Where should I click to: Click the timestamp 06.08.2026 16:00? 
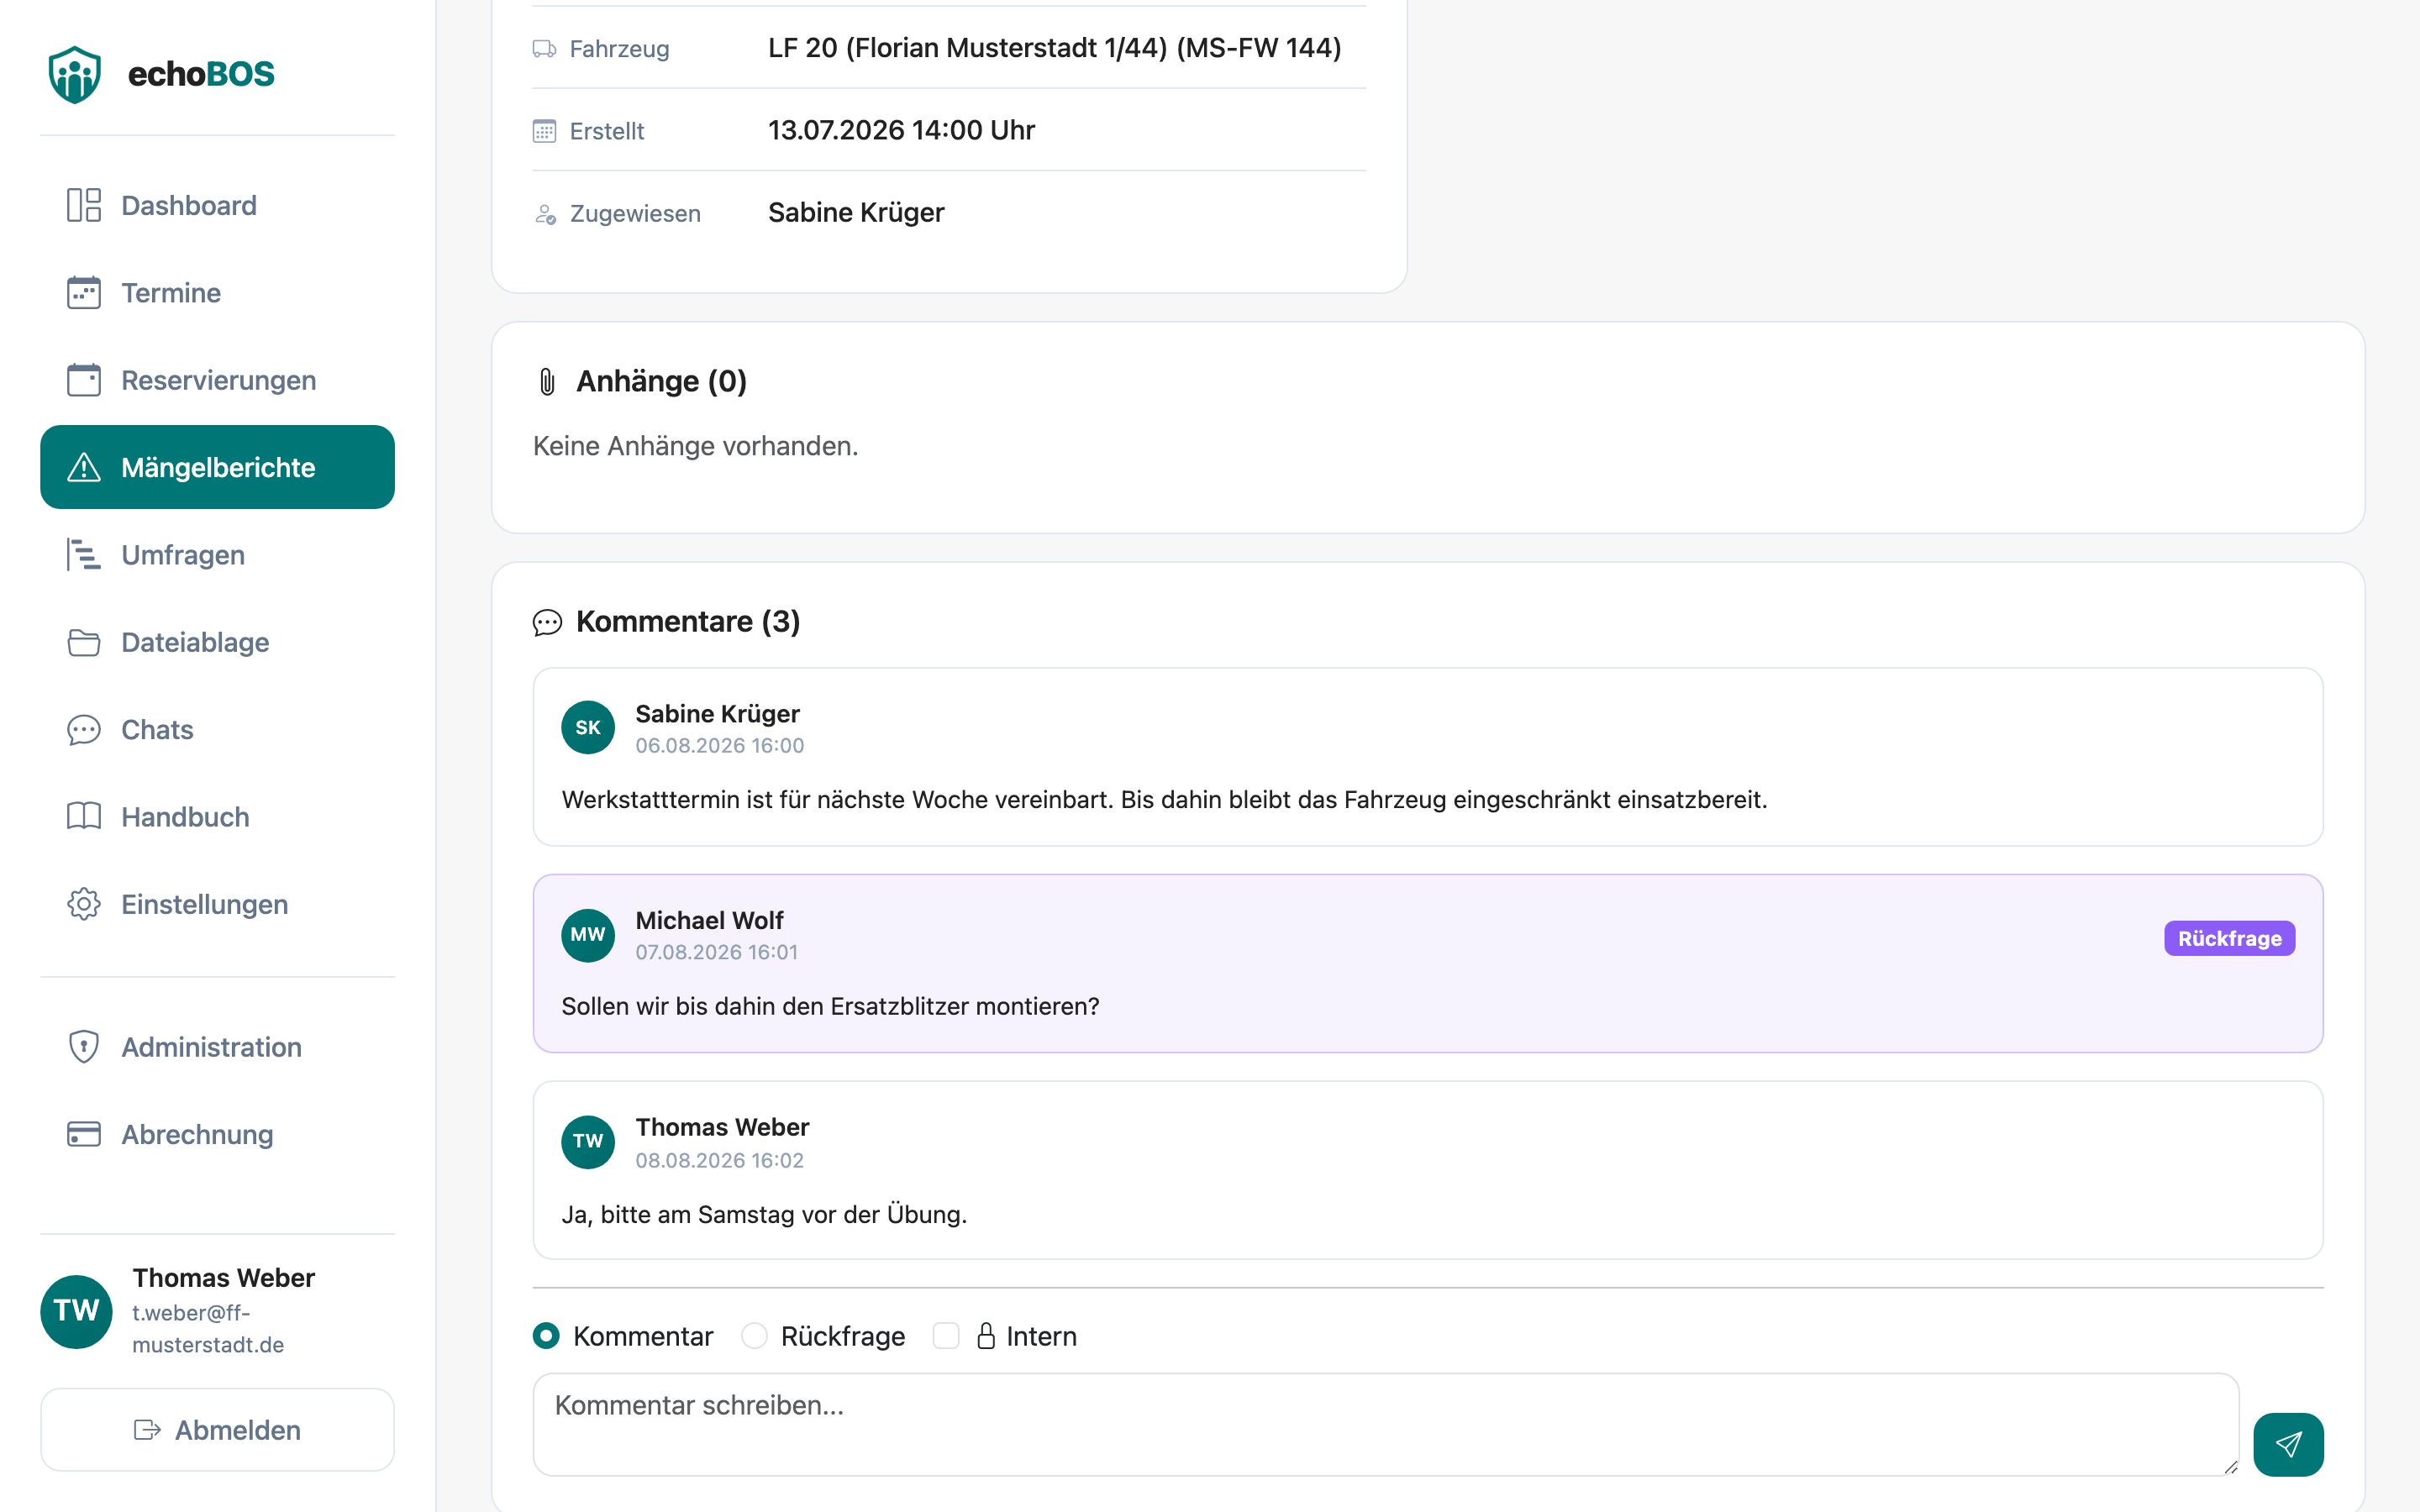pyautogui.click(x=719, y=745)
